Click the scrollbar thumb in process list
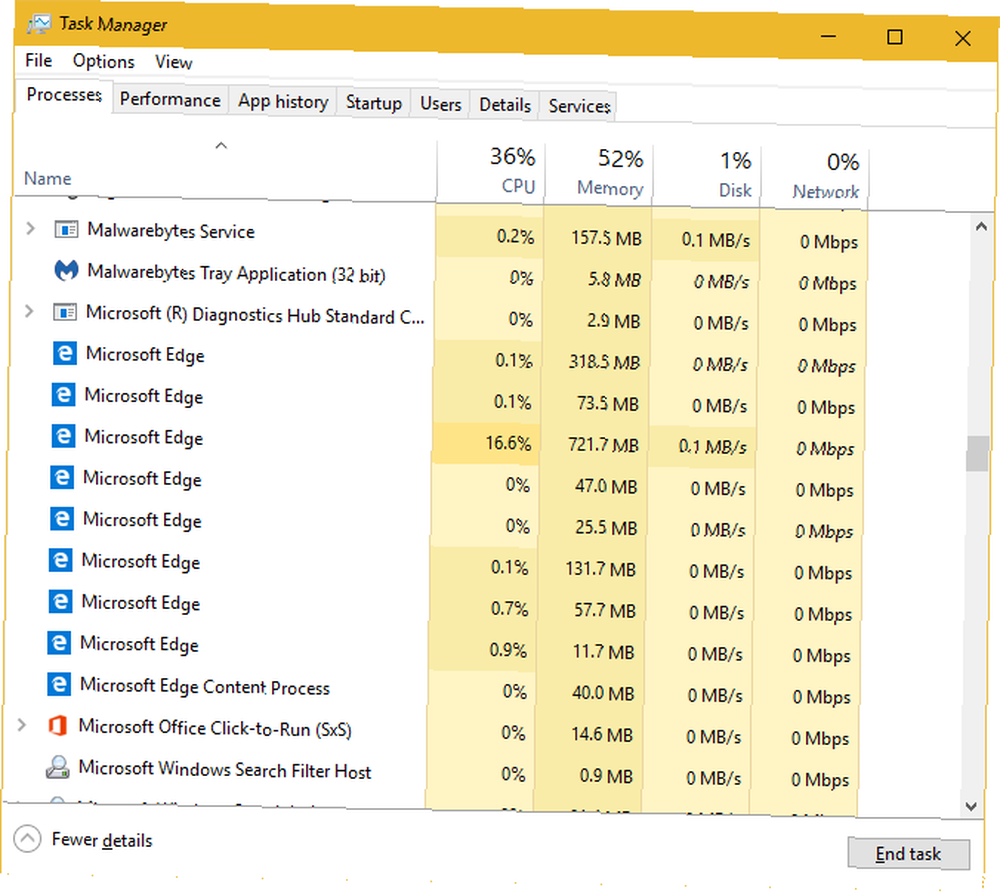1000x894 pixels. [x=976, y=453]
